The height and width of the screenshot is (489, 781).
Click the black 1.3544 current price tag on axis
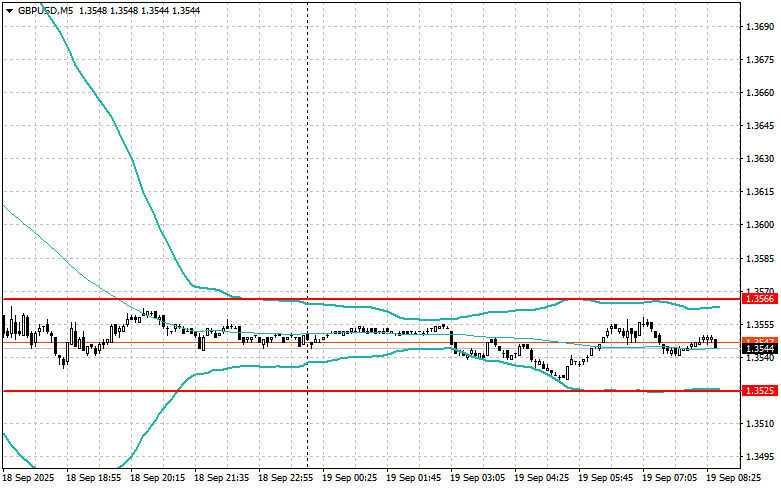[759, 348]
